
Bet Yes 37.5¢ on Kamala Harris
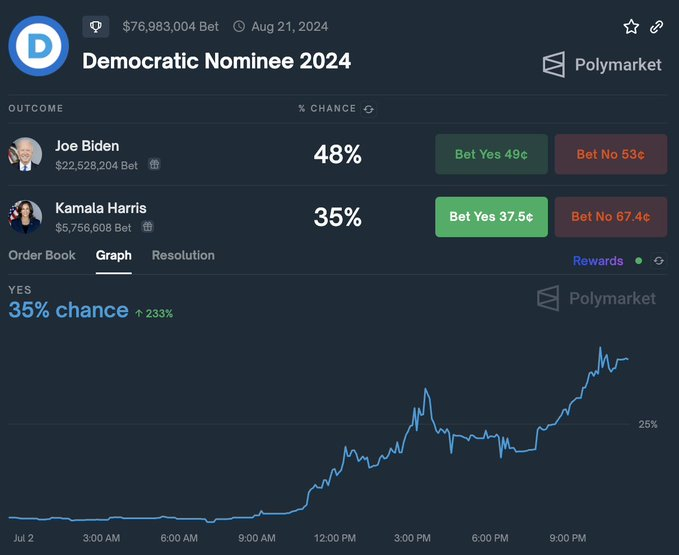pyautogui.click(x=491, y=216)
